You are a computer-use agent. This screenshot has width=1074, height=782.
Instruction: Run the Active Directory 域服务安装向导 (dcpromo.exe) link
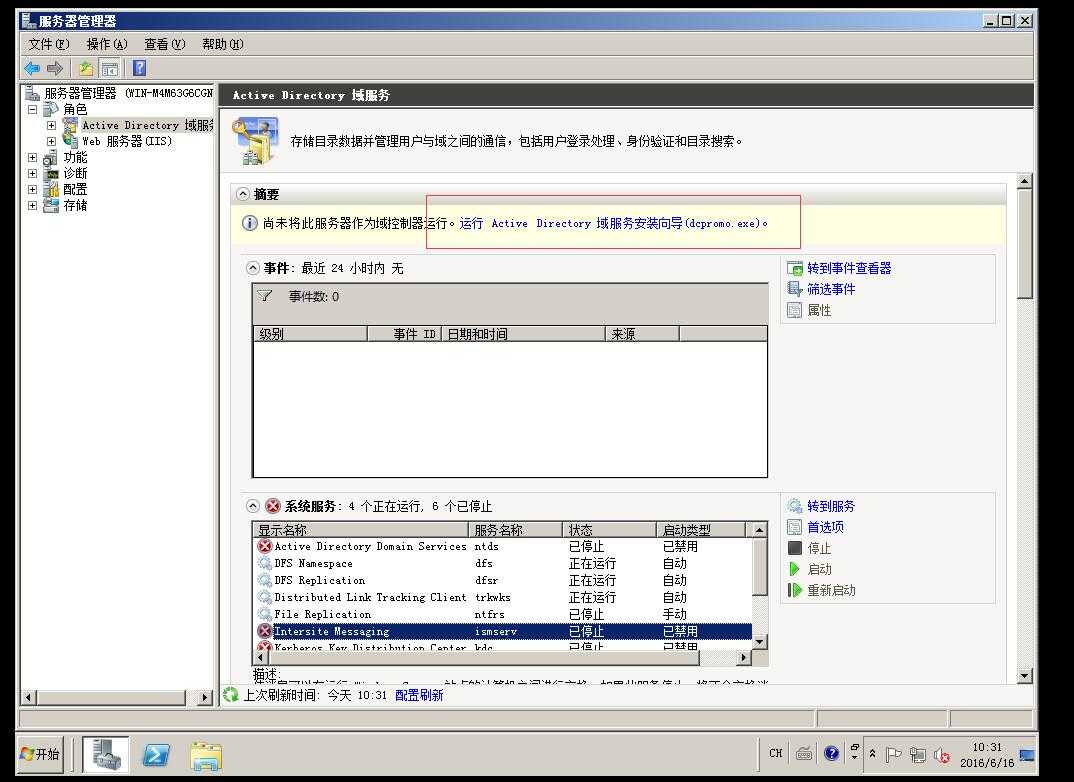613,223
